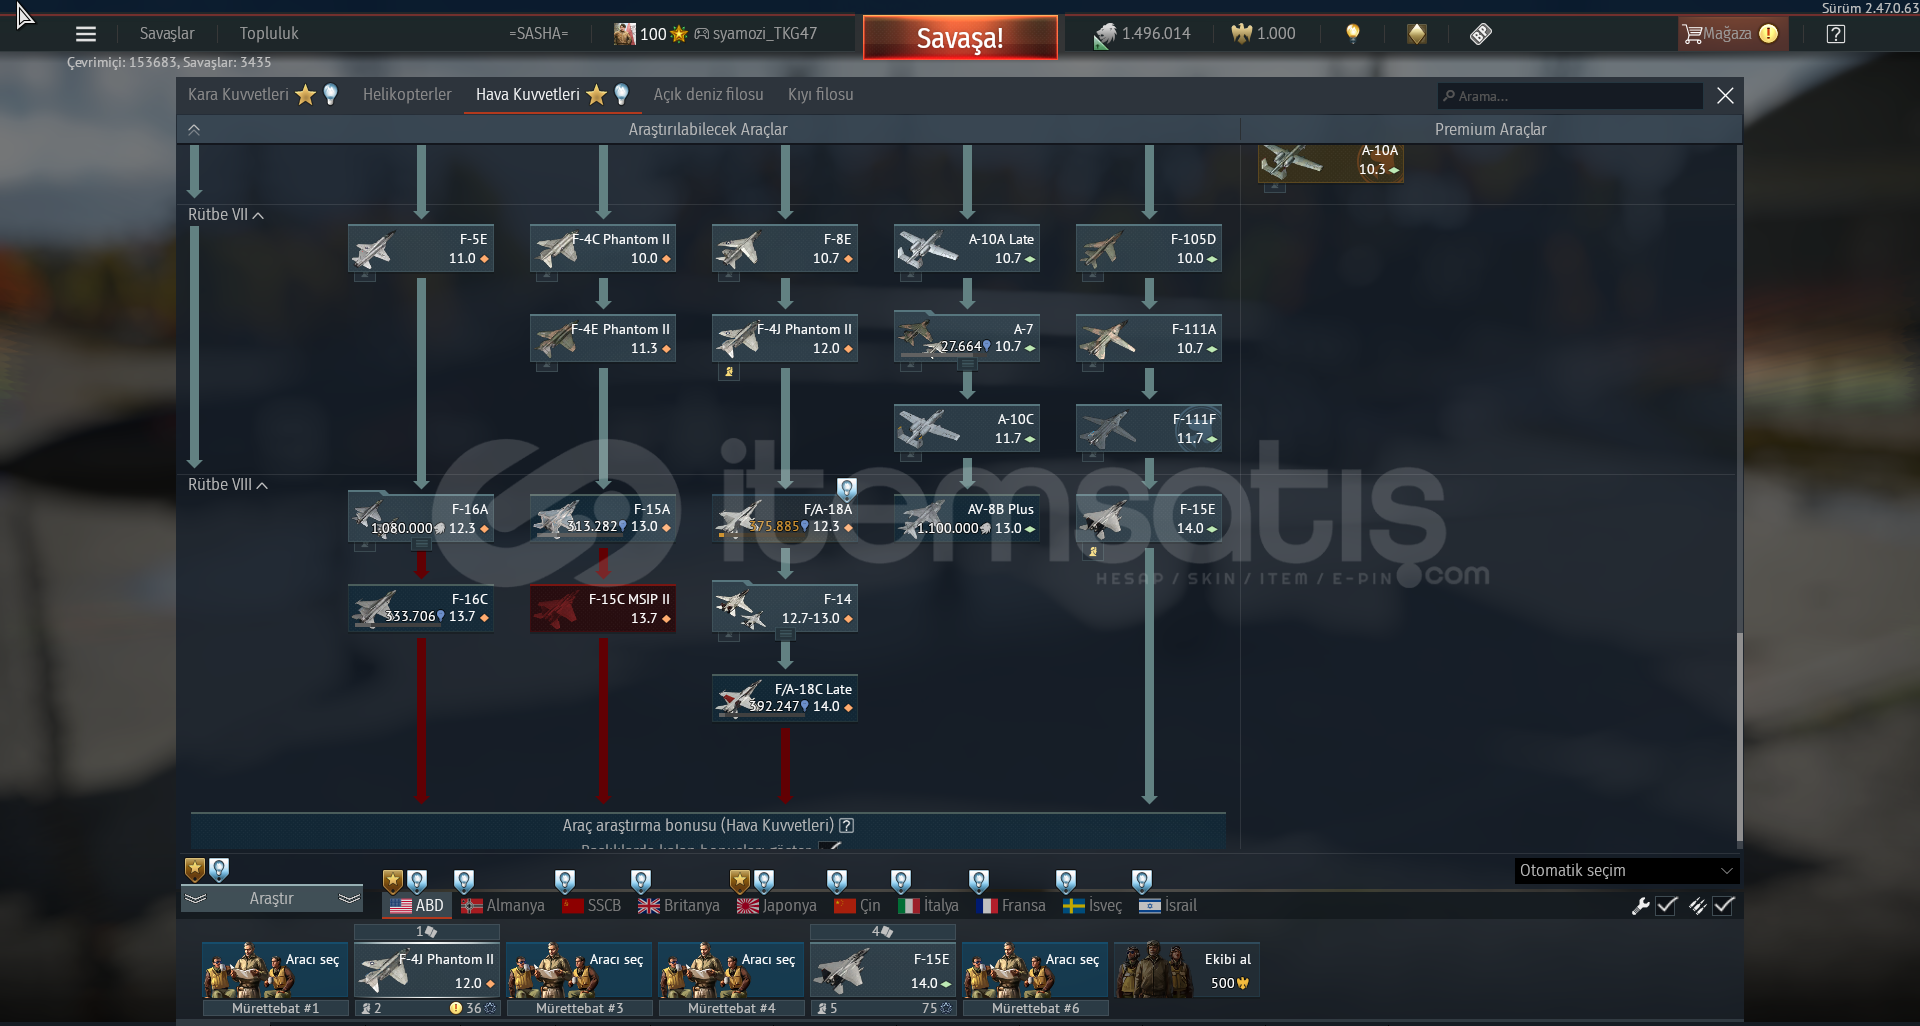Viewport: 1920px width, 1026px height.
Task: Select the F-16A aircraft group card
Action: 421,517
